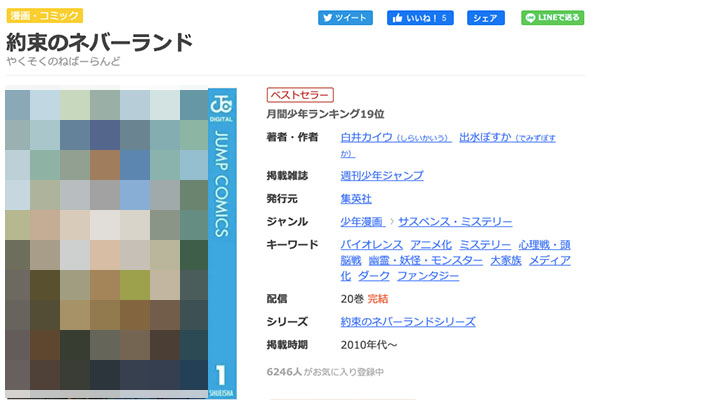Screen dimensions: 720x400
Task: Open author 出水ぽすか link
Action: pos(483,137)
